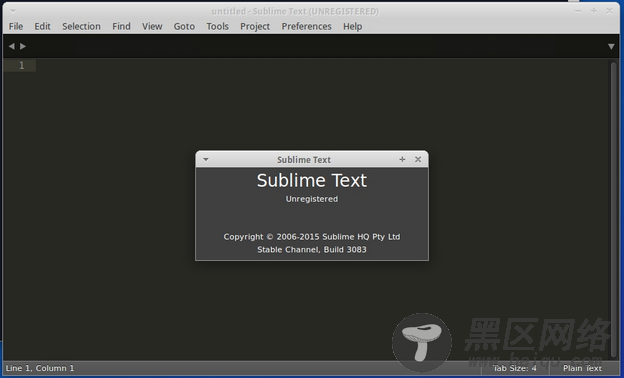Open the File menu
Image resolution: width=624 pixels, height=378 pixels.
[16, 26]
